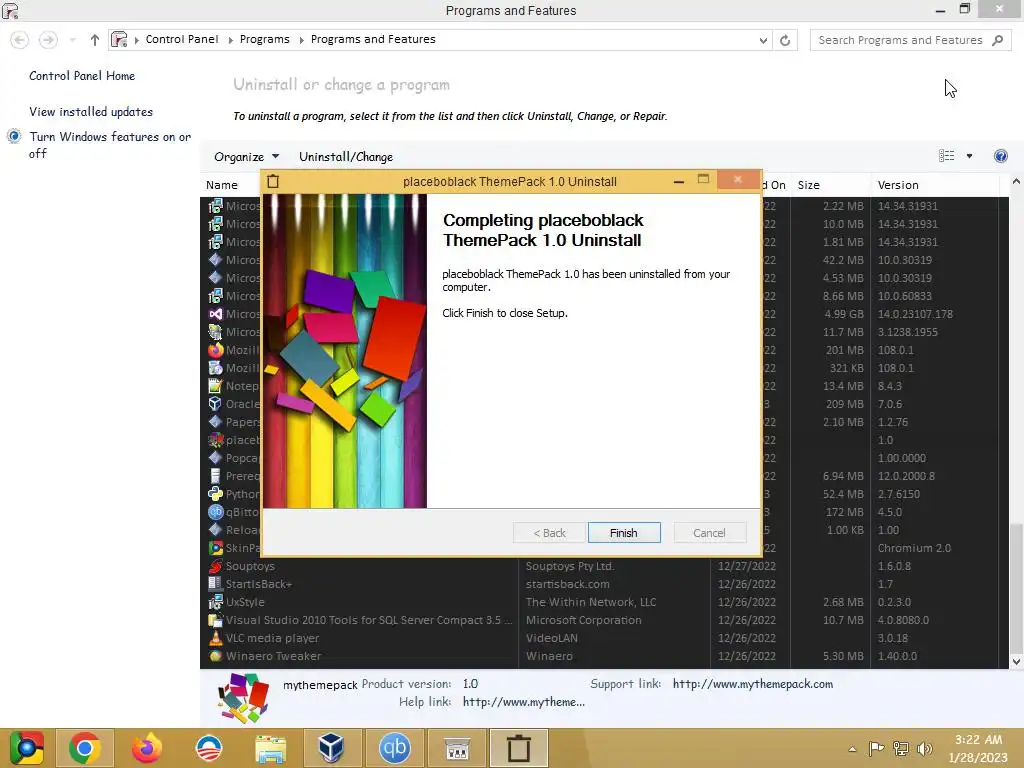
Task: Open View installed updates link
Action: 91,112
